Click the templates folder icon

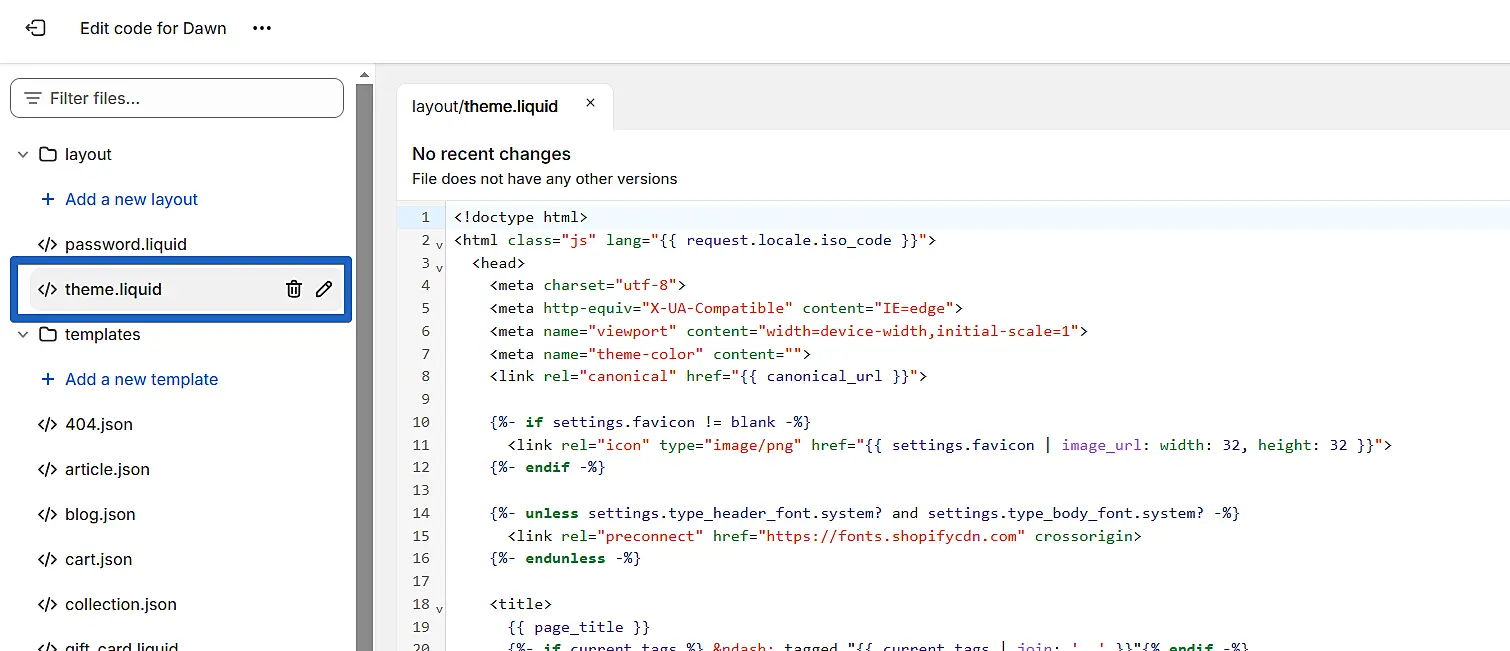click(47, 334)
